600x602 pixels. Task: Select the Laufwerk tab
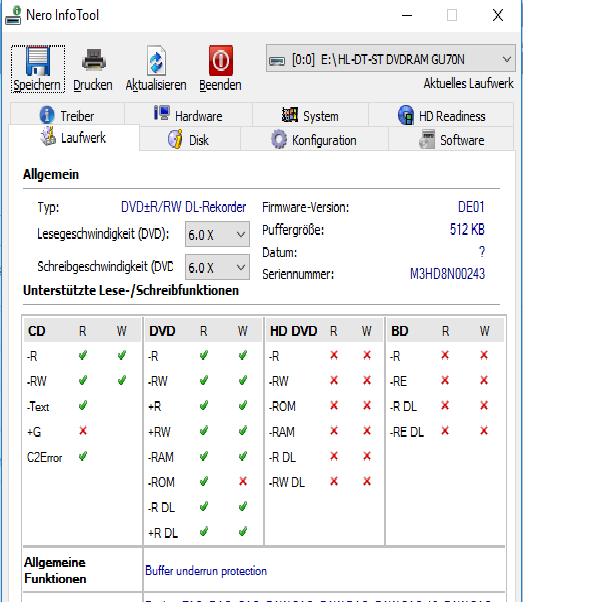click(74, 137)
